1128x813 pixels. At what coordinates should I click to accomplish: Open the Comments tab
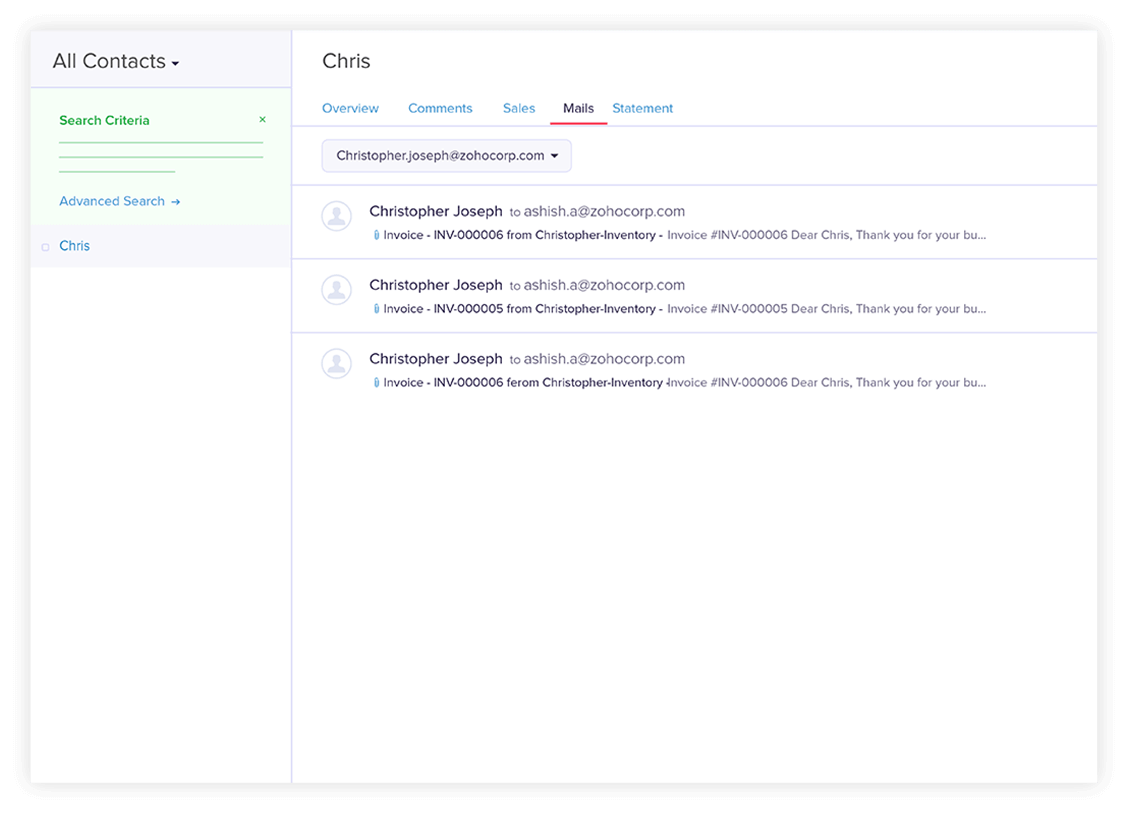(440, 108)
